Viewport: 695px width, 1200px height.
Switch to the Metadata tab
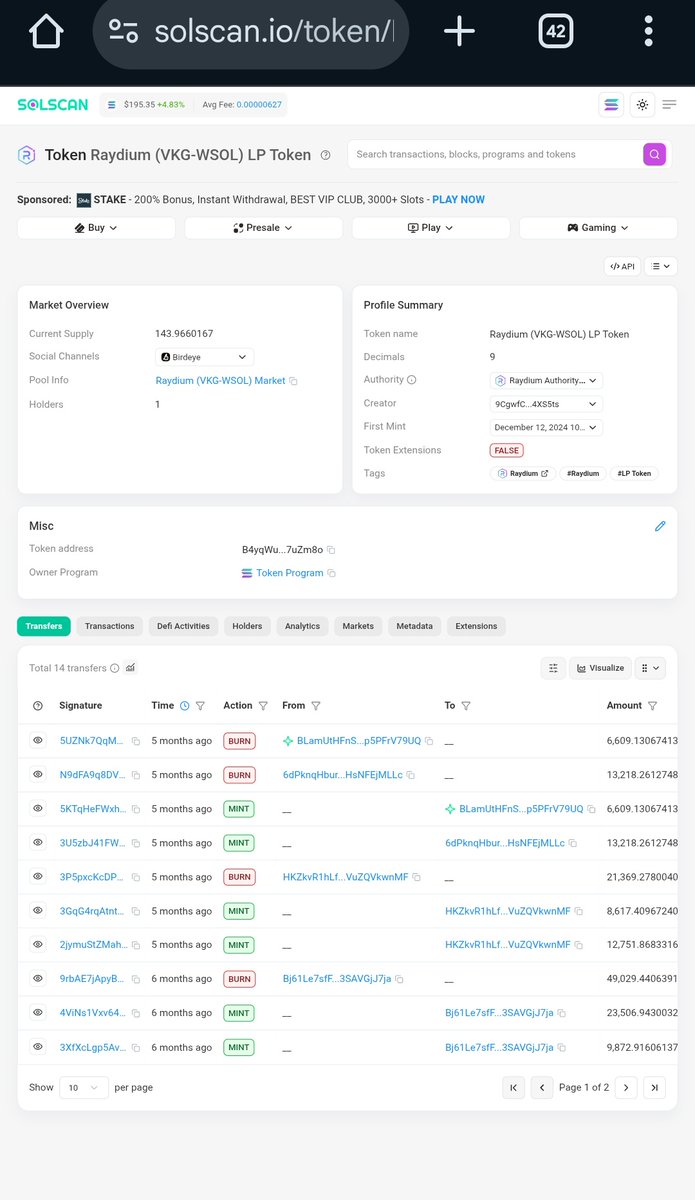tap(414, 626)
